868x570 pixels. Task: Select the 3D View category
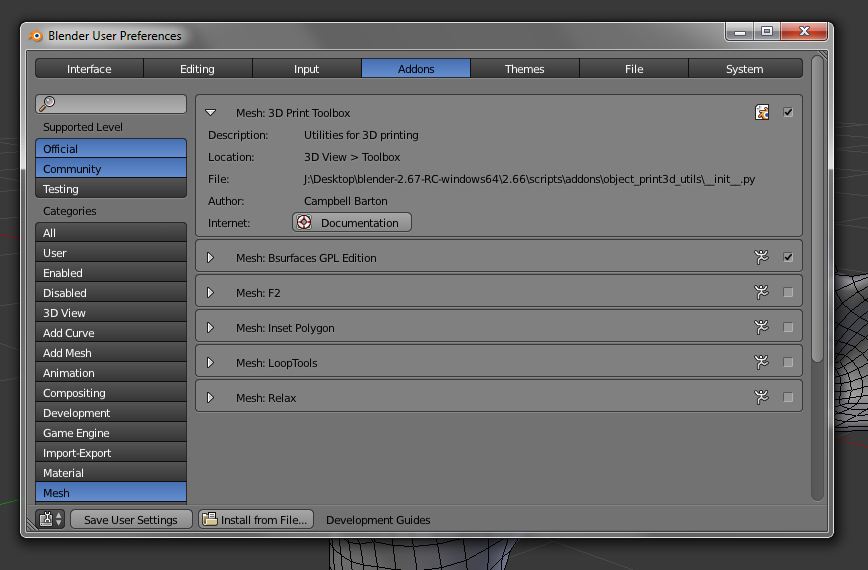coord(111,313)
